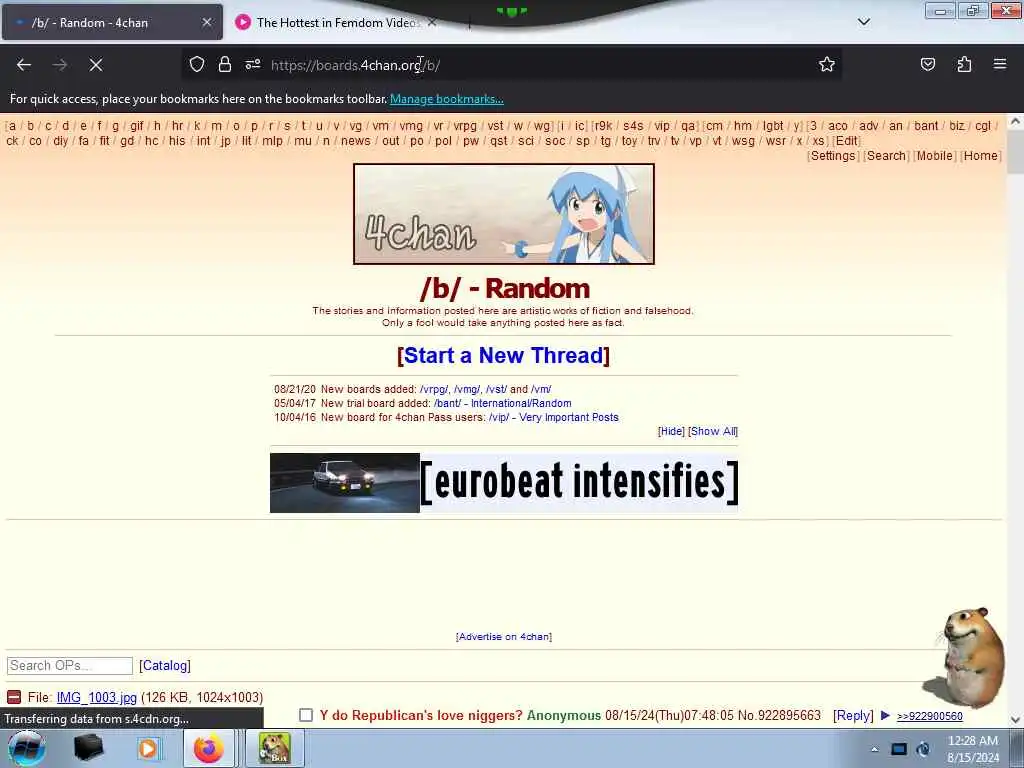
Task: Open the gif board link in board list
Action: point(136,126)
